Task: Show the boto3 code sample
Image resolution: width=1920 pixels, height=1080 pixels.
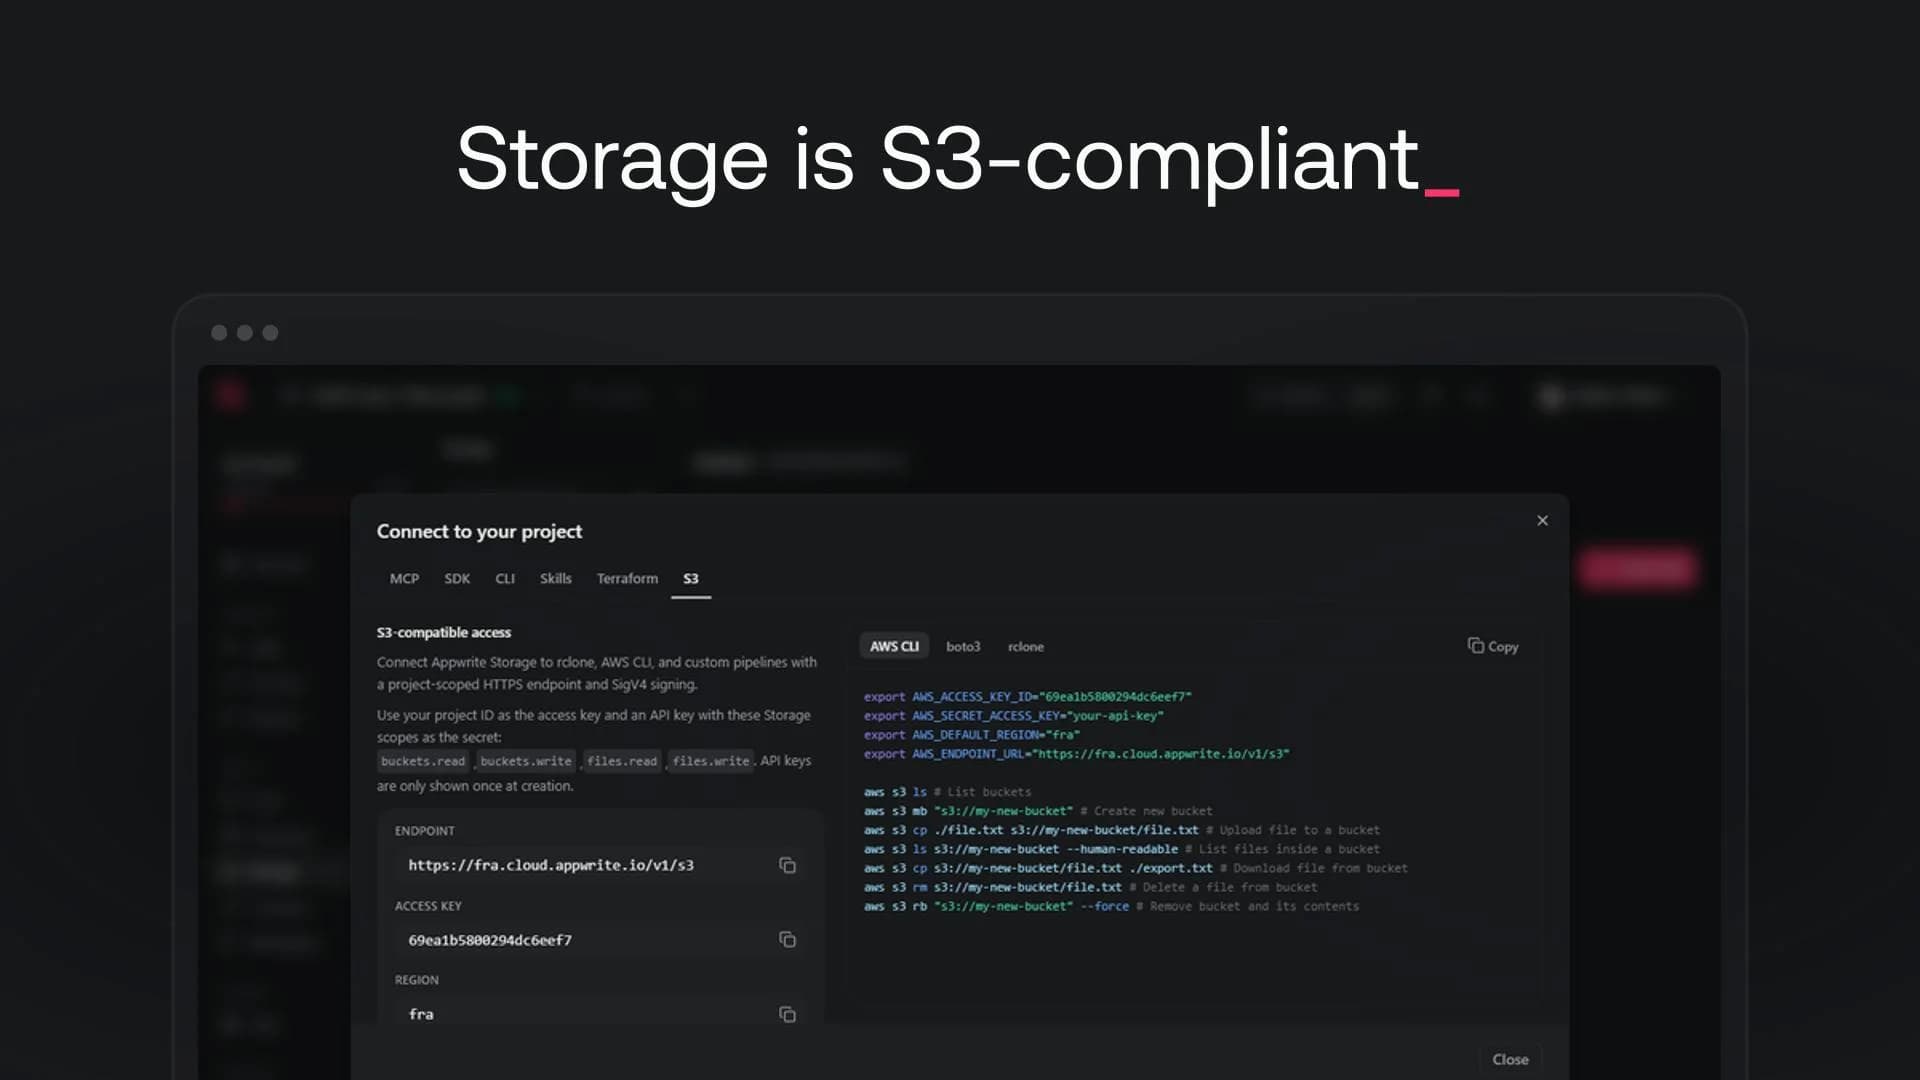Action: click(963, 647)
